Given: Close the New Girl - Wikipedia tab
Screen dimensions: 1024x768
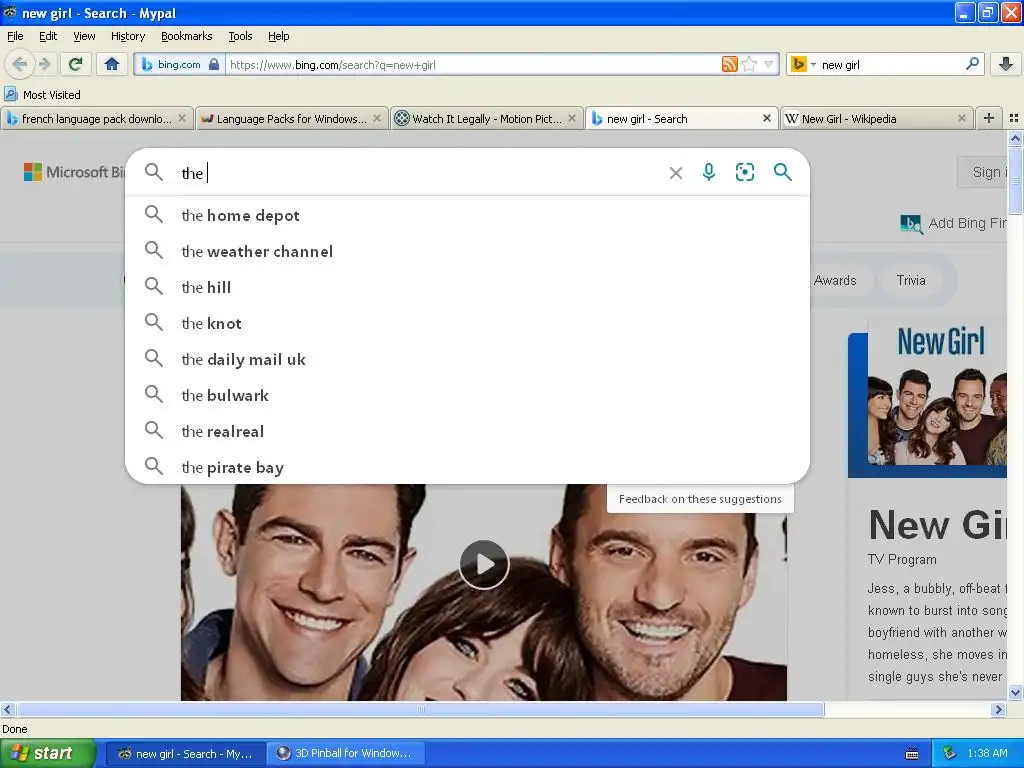Looking at the screenshot, I should [961, 118].
